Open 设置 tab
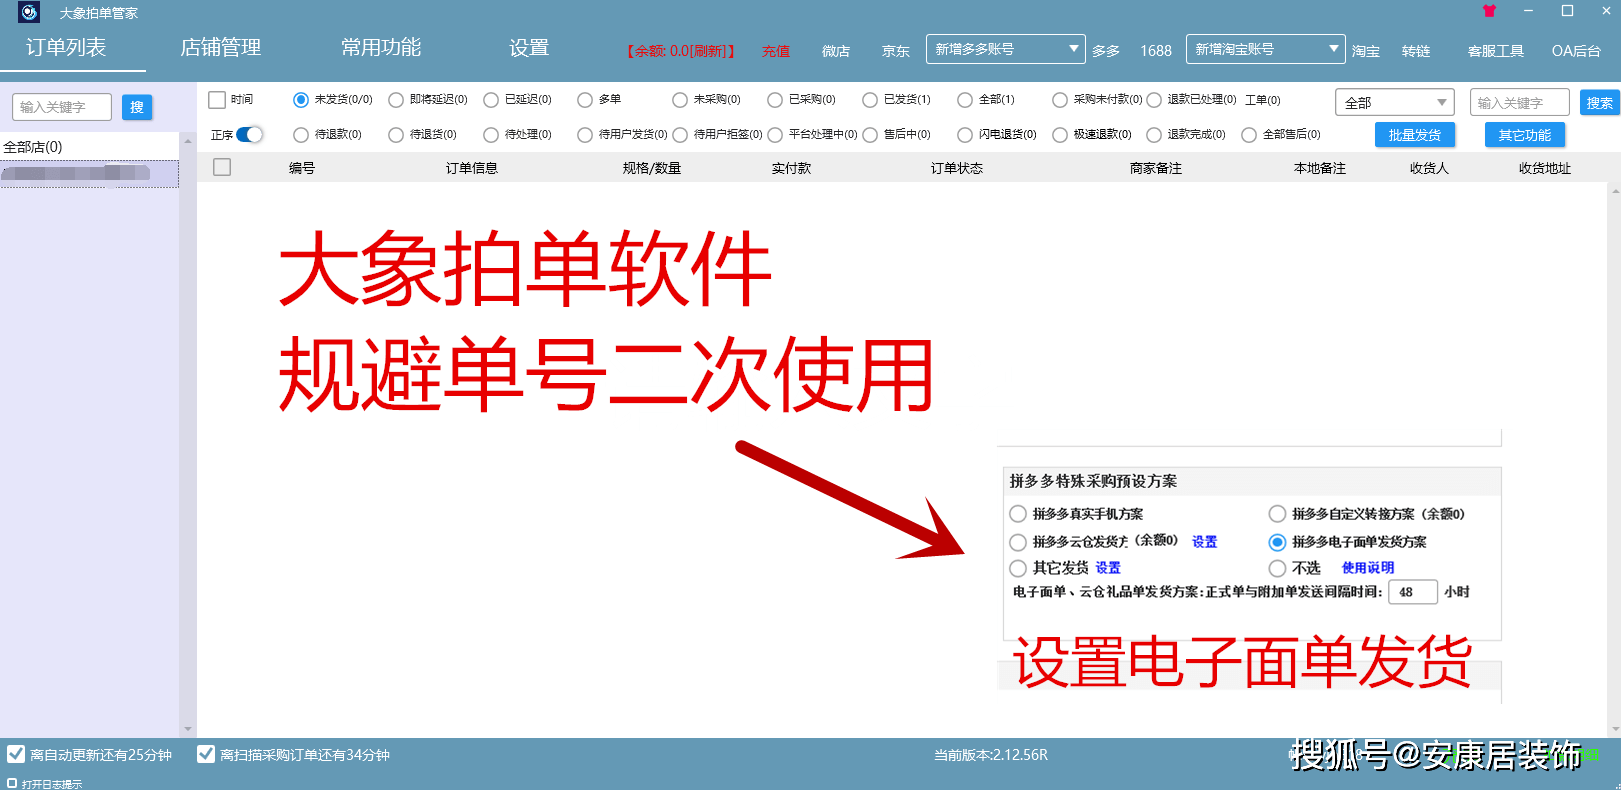 [529, 47]
